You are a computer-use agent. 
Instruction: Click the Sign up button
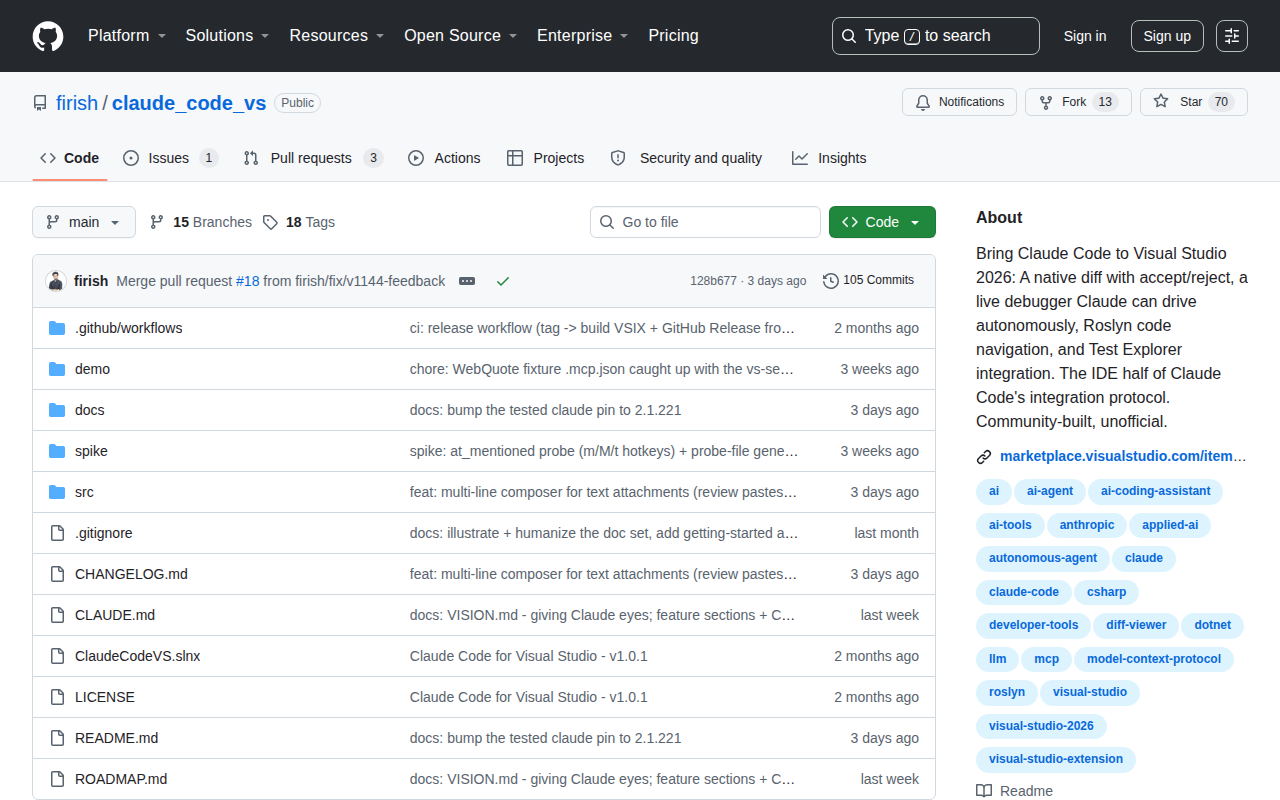(x=1167, y=36)
